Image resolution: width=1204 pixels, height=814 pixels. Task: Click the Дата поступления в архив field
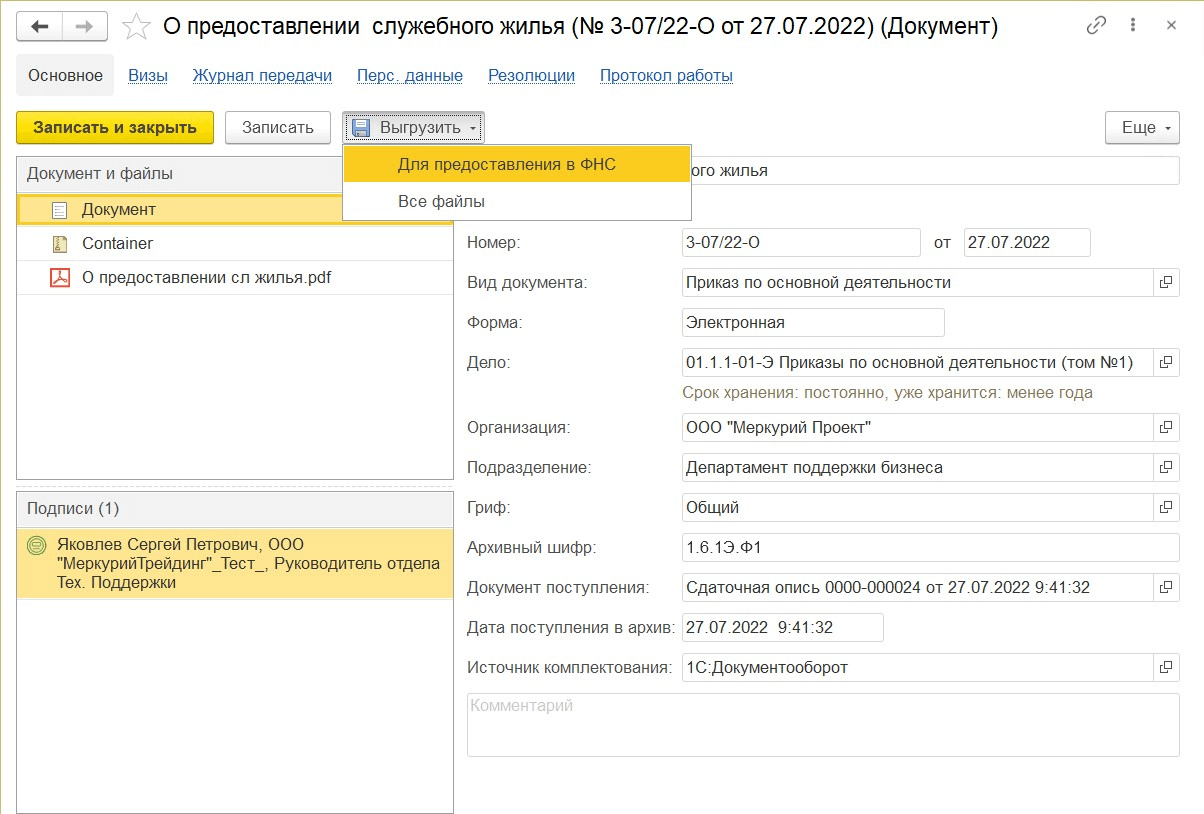point(783,628)
